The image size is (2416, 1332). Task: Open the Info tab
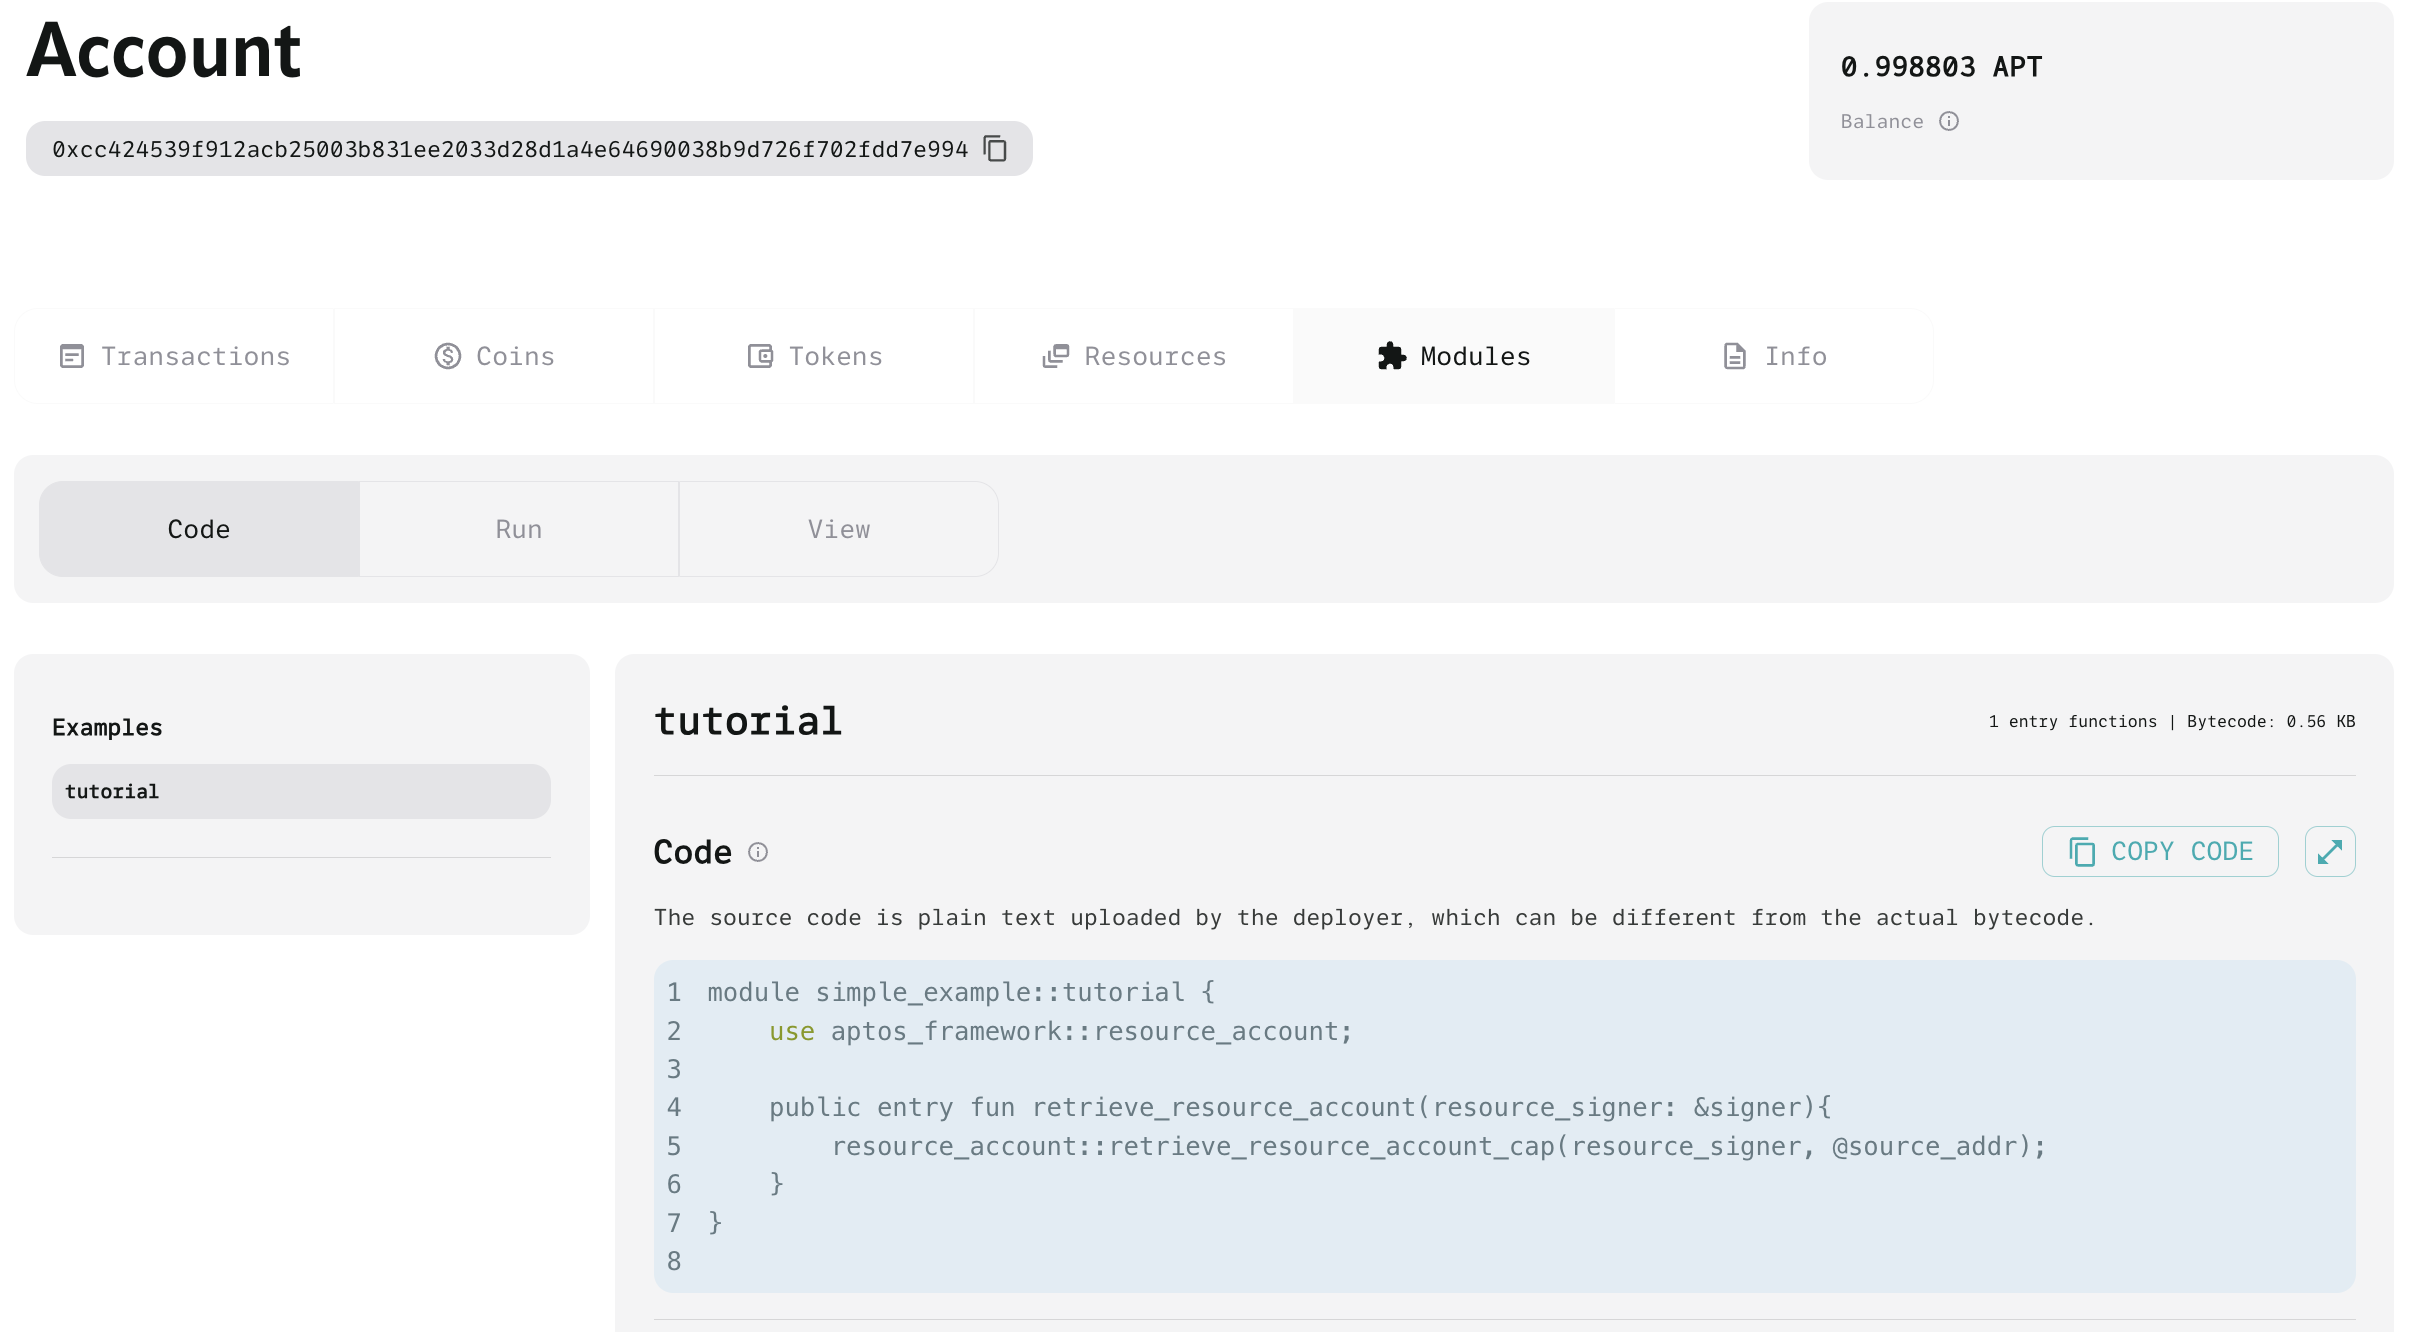coord(1774,356)
